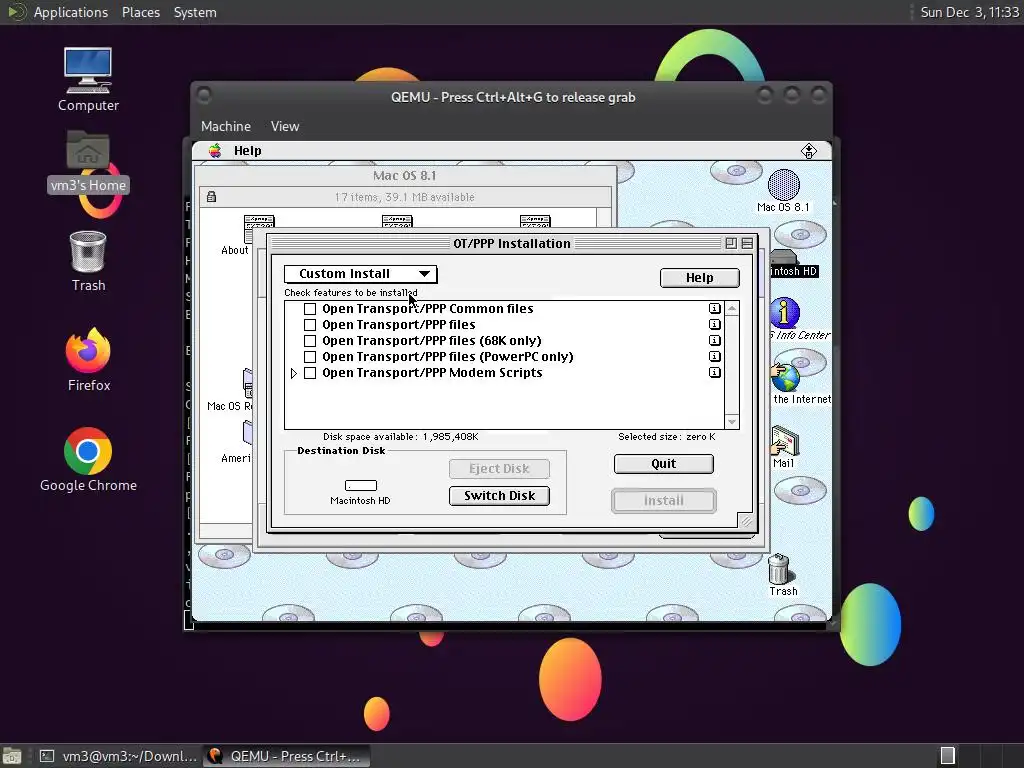Click the installer window resize grip
Viewport: 1024px width, 768px height.
(x=745, y=520)
